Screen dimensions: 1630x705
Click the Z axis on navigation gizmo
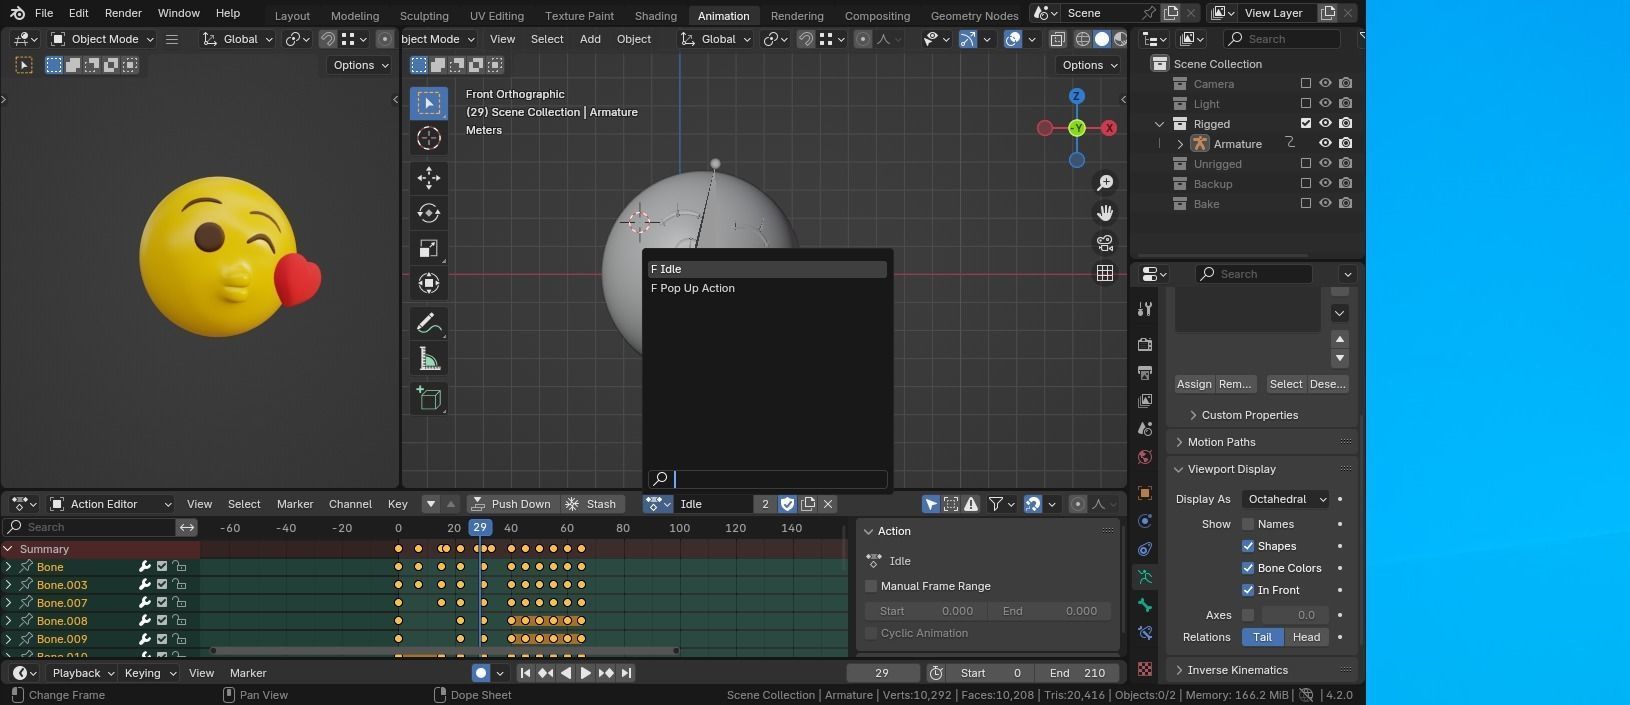[x=1077, y=96]
